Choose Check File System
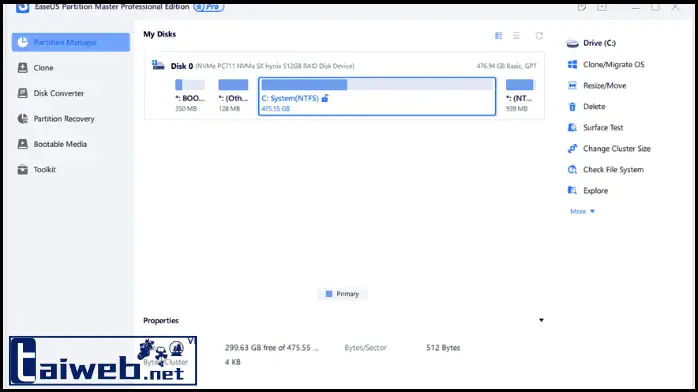The height and width of the screenshot is (392, 698). pyautogui.click(x=613, y=170)
